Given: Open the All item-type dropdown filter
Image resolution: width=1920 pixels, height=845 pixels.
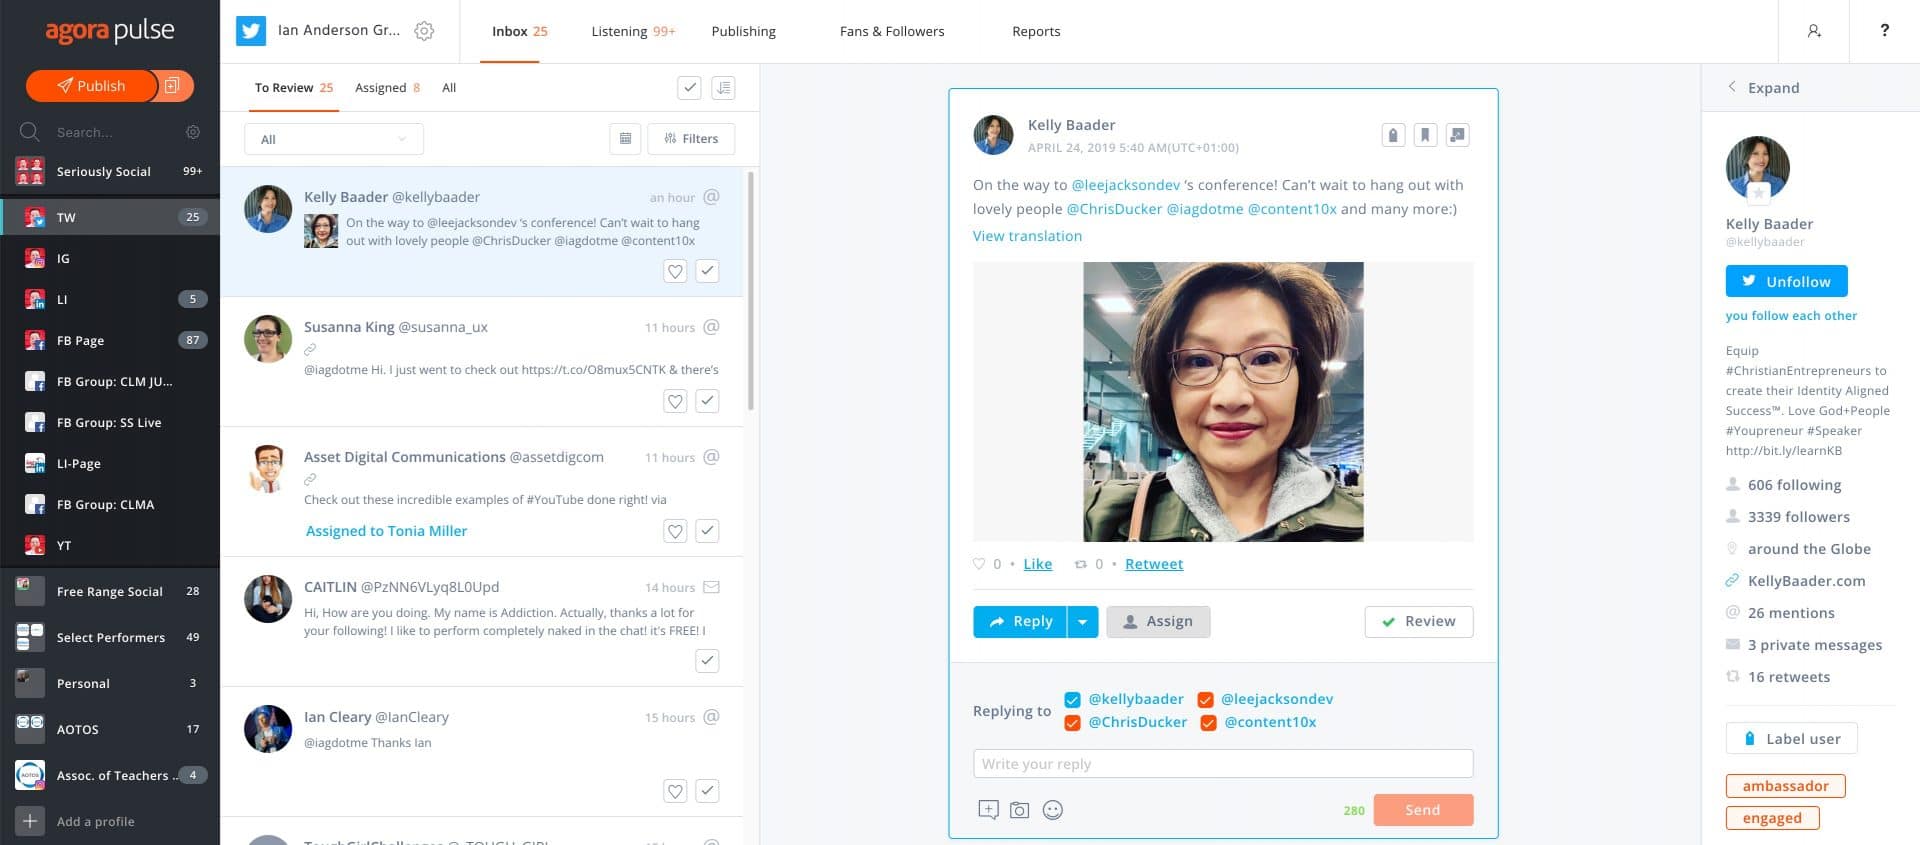Looking at the screenshot, I should tap(334, 139).
